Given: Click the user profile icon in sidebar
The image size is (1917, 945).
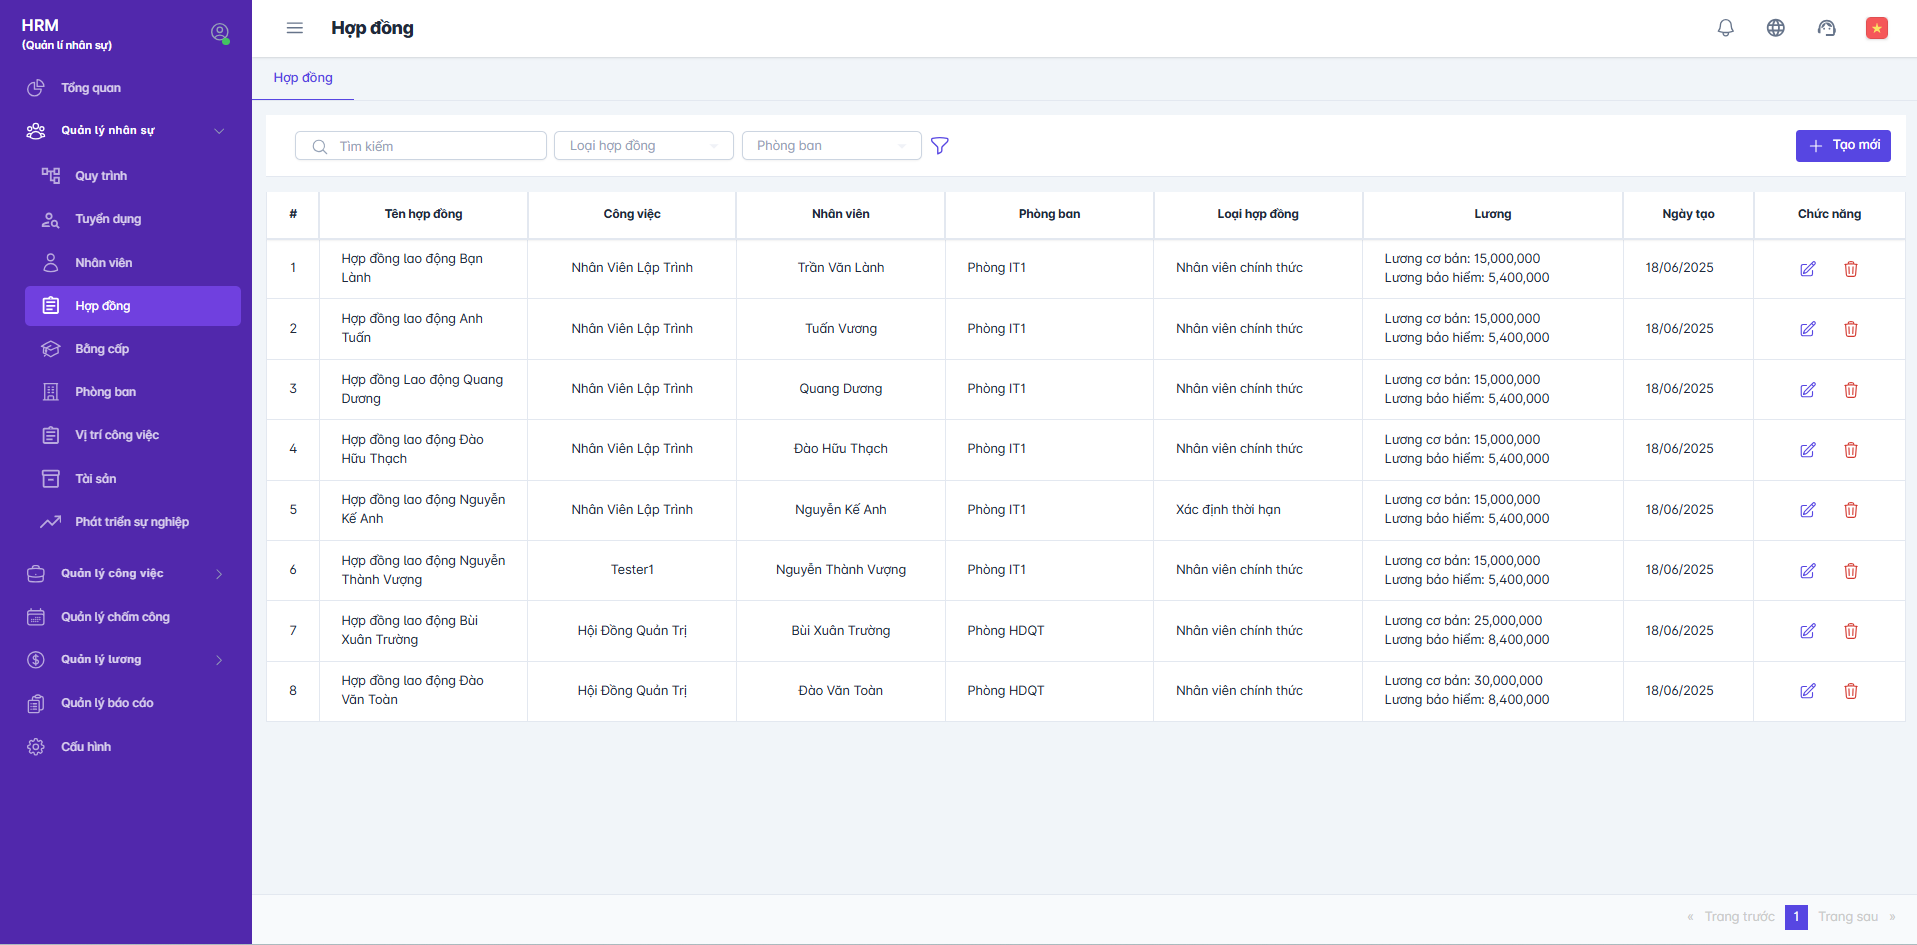Looking at the screenshot, I should [x=220, y=33].
